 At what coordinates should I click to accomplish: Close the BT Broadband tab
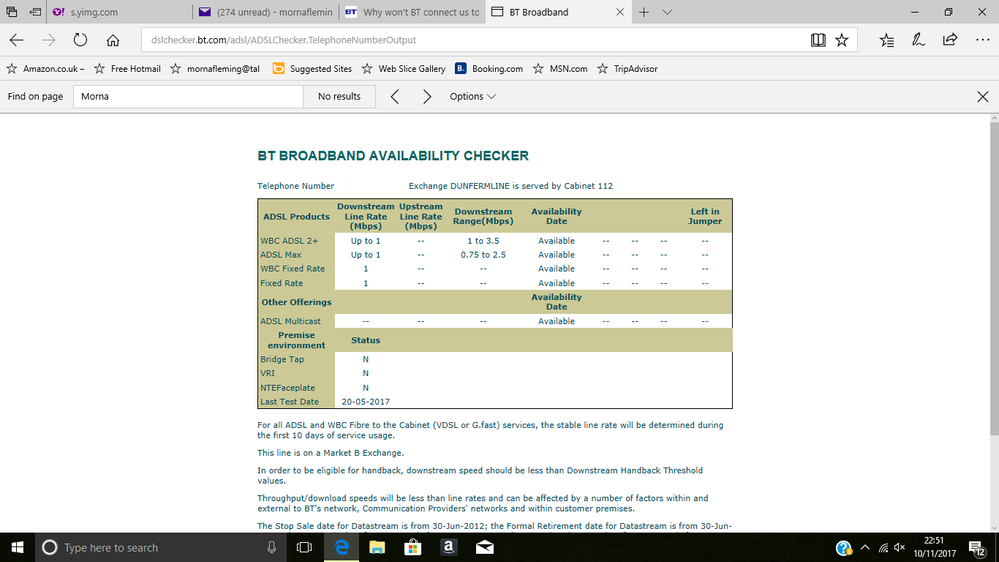pyautogui.click(x=619, y=12)
